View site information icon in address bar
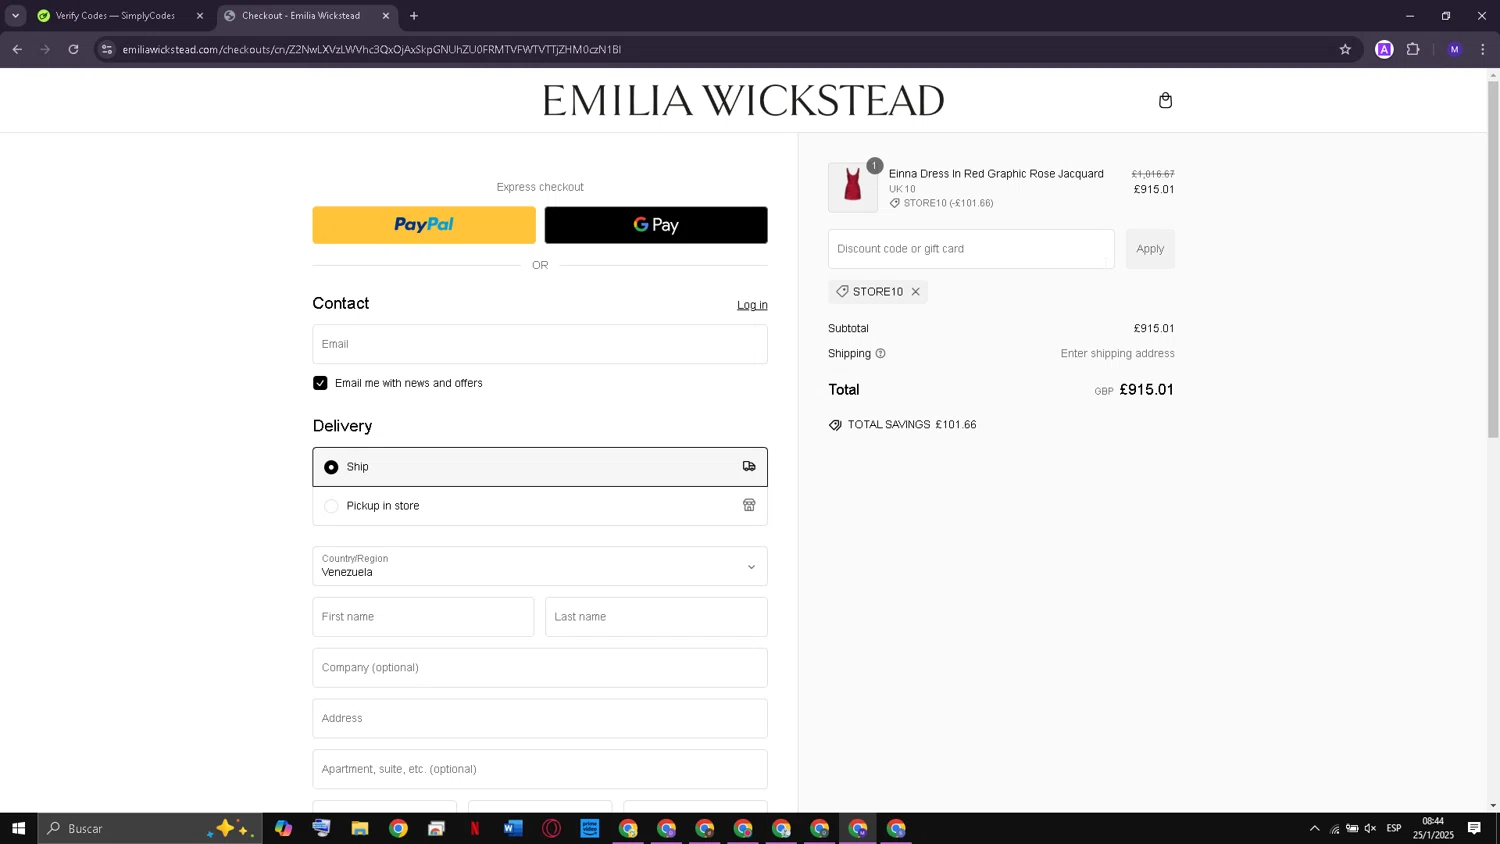 [107, 49]
